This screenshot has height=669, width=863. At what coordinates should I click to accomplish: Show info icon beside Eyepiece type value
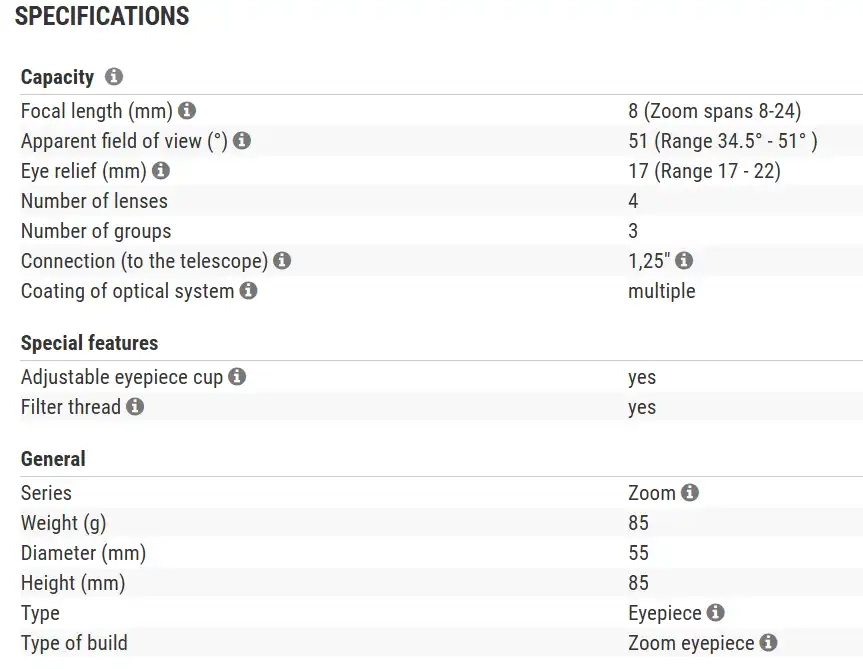[715, 613]
